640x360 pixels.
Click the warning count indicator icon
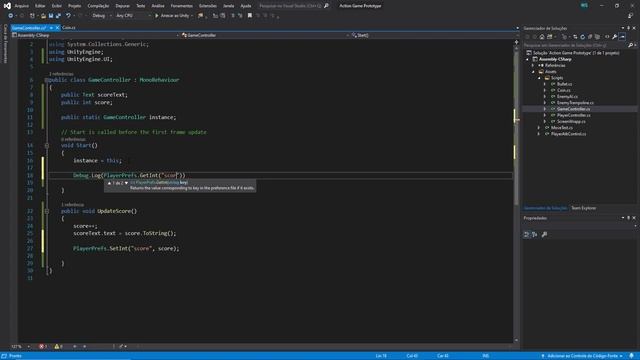tap(57, 347)
